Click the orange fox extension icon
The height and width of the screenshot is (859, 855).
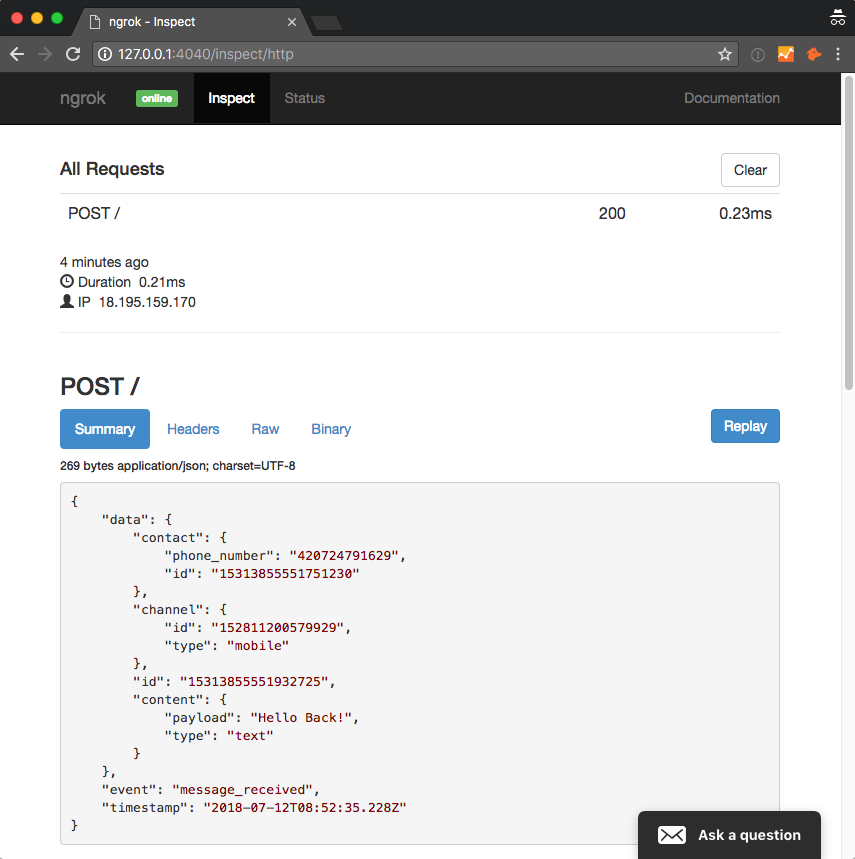[x=814, y=54]
